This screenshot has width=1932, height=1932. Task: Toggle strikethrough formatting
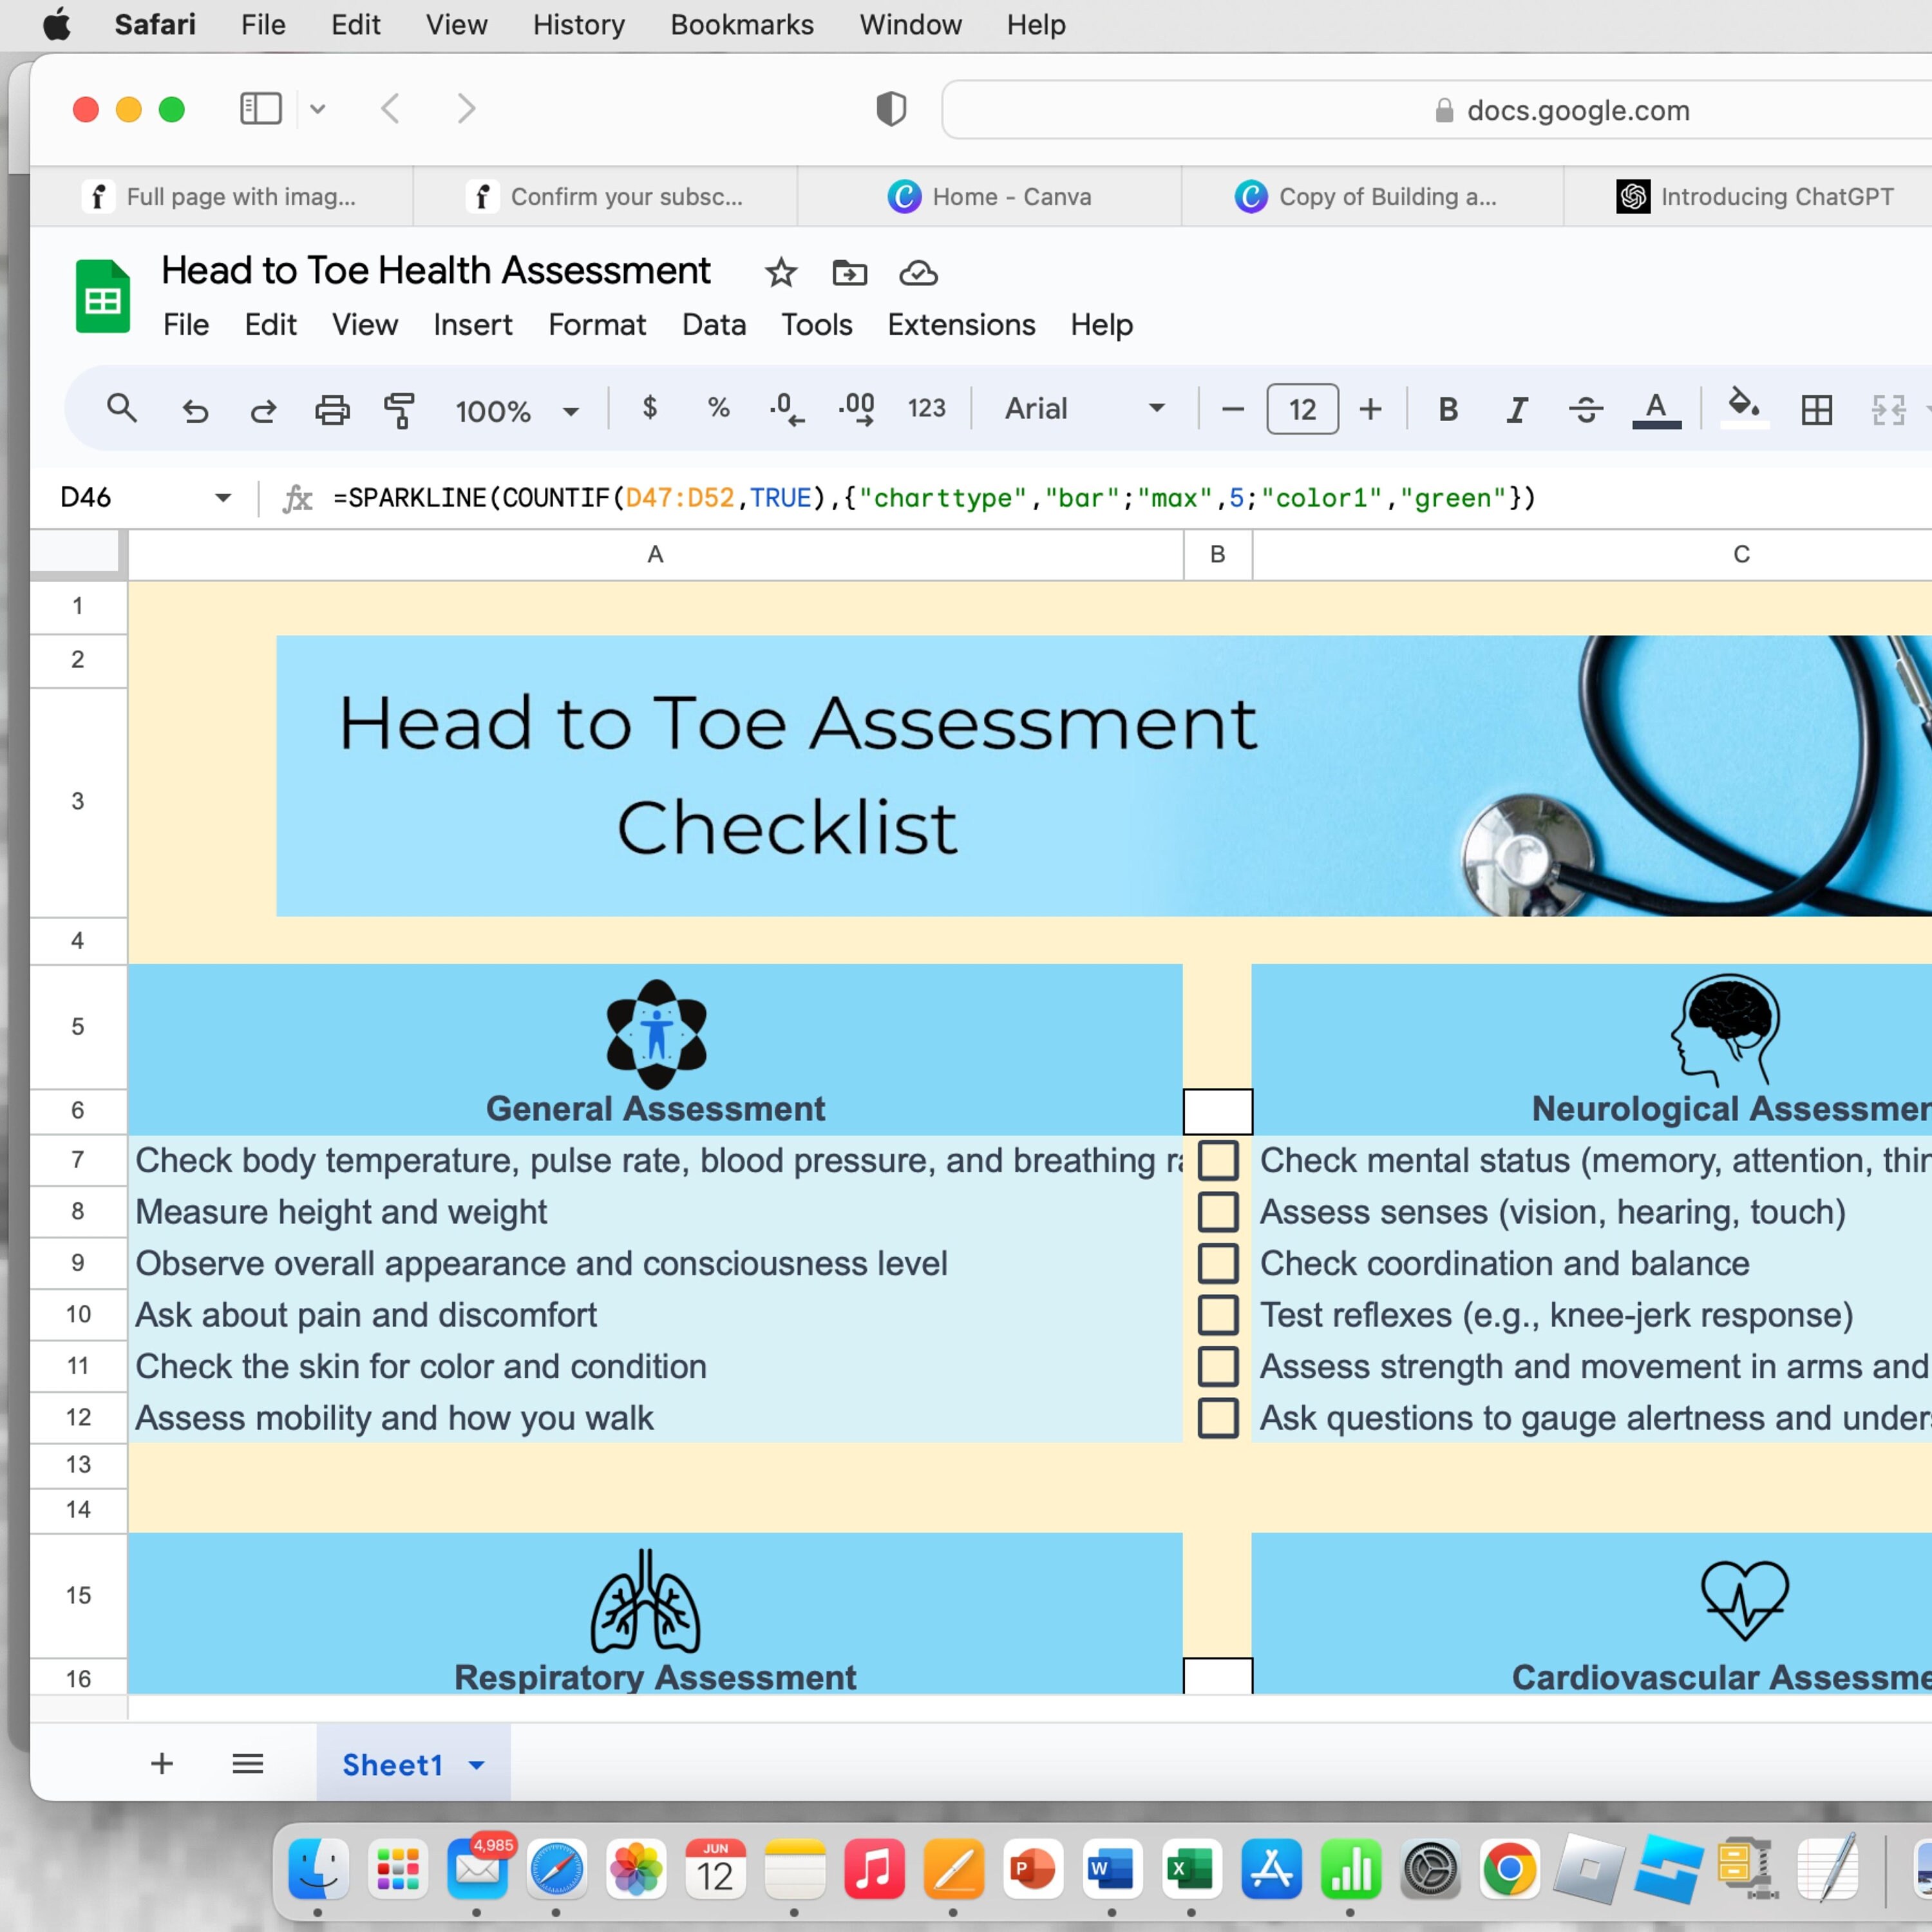click(x=1586, y=409)
